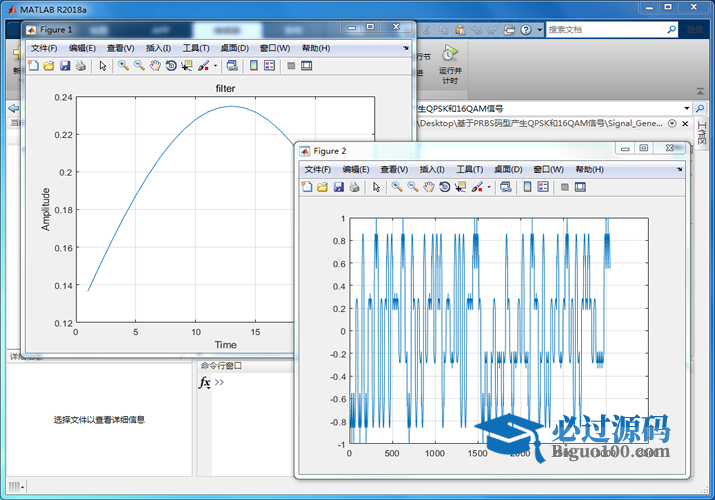Select Brush data tool in Figure 1
Viewport: 715px width, 500px height.
(203, 66)
